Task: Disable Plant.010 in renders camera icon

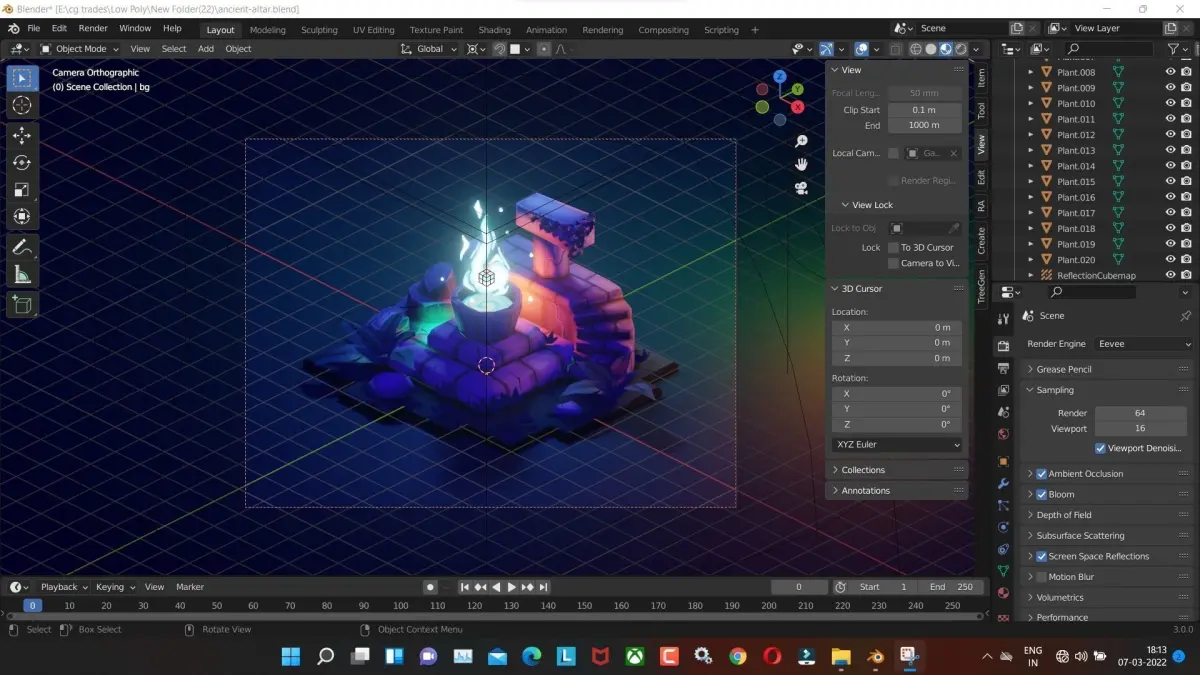Action: tap(1186, 103)
